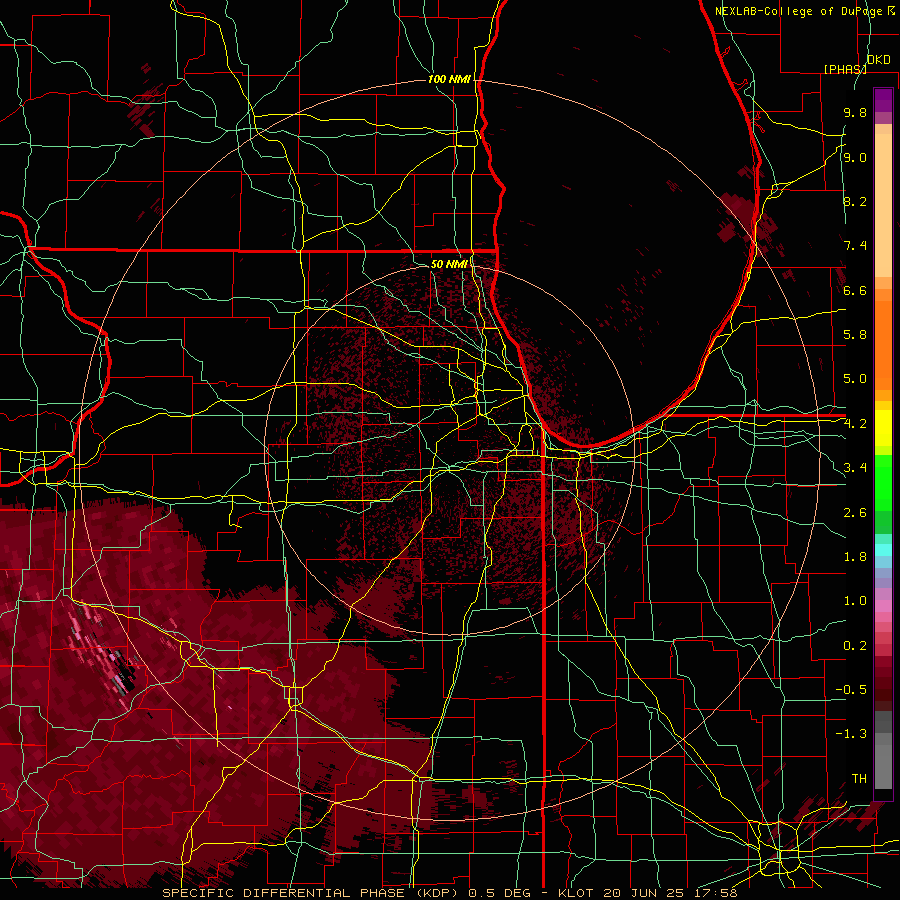This screenshot has width=900, height=900.
Task: Click the yellow segment of the color bar
Action: [x=883, y=428]
